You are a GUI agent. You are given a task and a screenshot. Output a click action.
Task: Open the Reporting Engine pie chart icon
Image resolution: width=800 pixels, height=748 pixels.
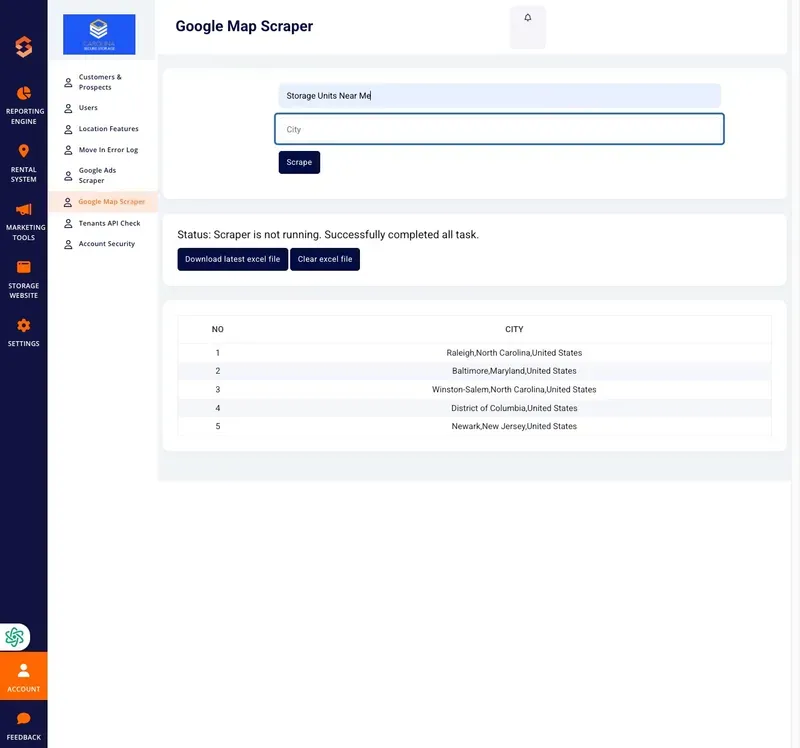pos(23,93)
